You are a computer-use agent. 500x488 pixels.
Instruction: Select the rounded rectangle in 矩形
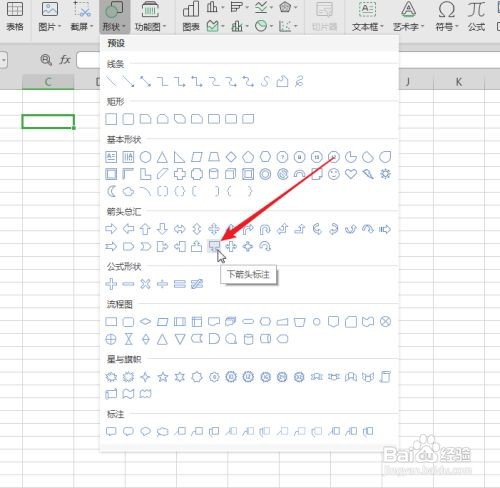click(x=128, y=119)
